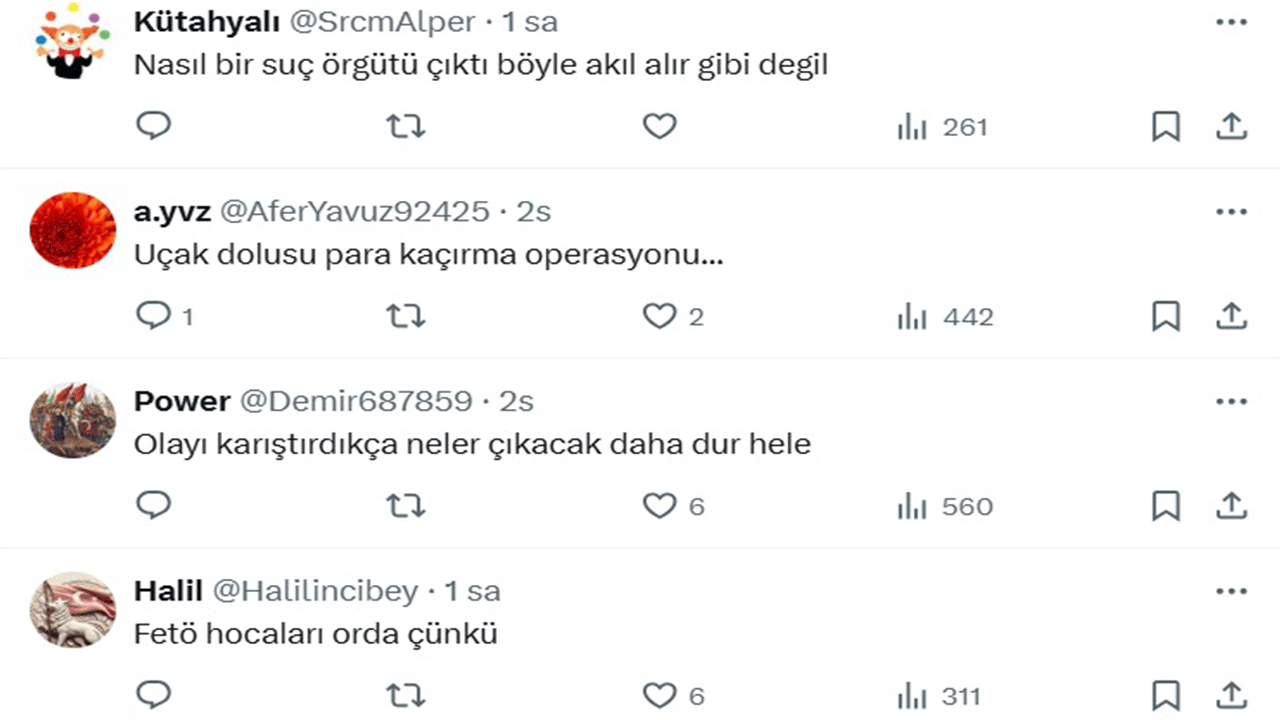Bookmark the a.yvz tweet
The height and width of the screenshot is (720, 1280).
pos(1166,317)
